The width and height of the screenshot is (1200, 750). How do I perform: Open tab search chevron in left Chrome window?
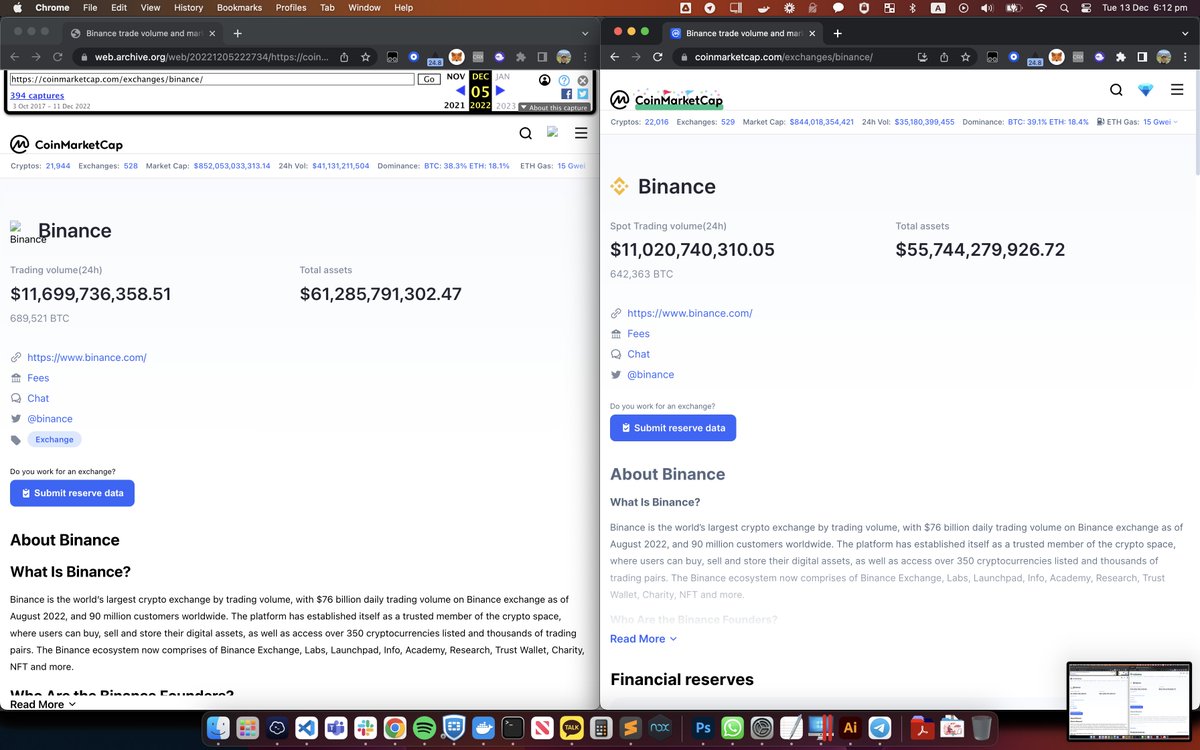(585, 33)
